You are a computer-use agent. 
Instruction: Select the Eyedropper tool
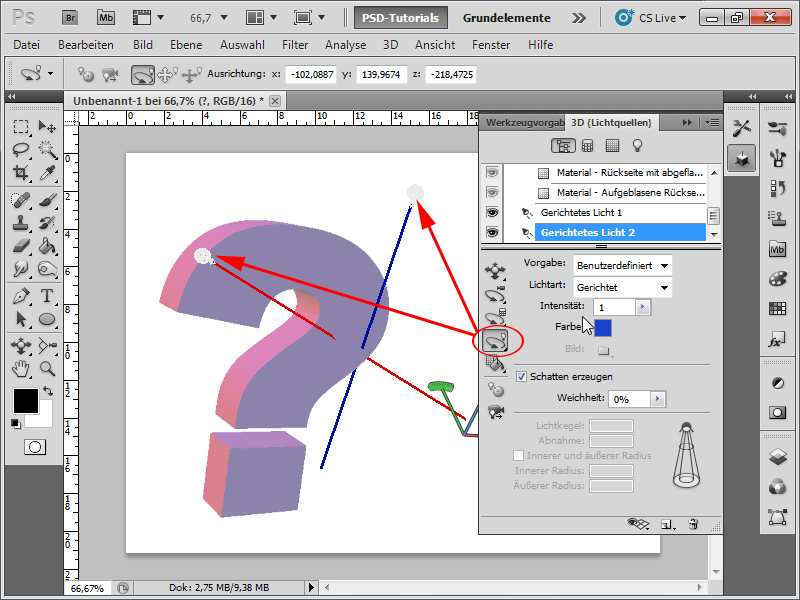click(47, 173)
